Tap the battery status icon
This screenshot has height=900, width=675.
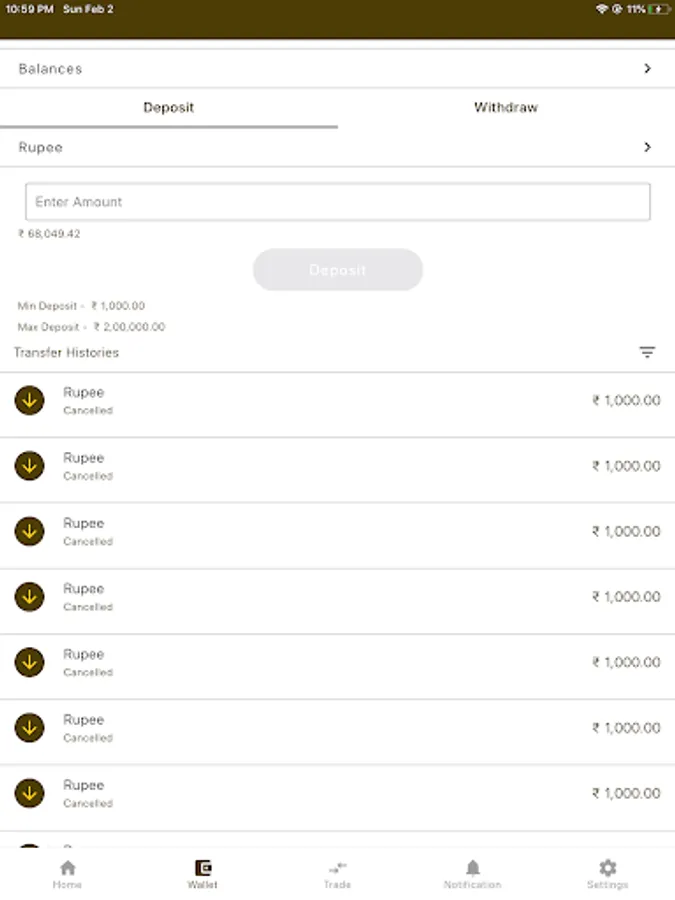pyautogui.click(x=659, y=9)
